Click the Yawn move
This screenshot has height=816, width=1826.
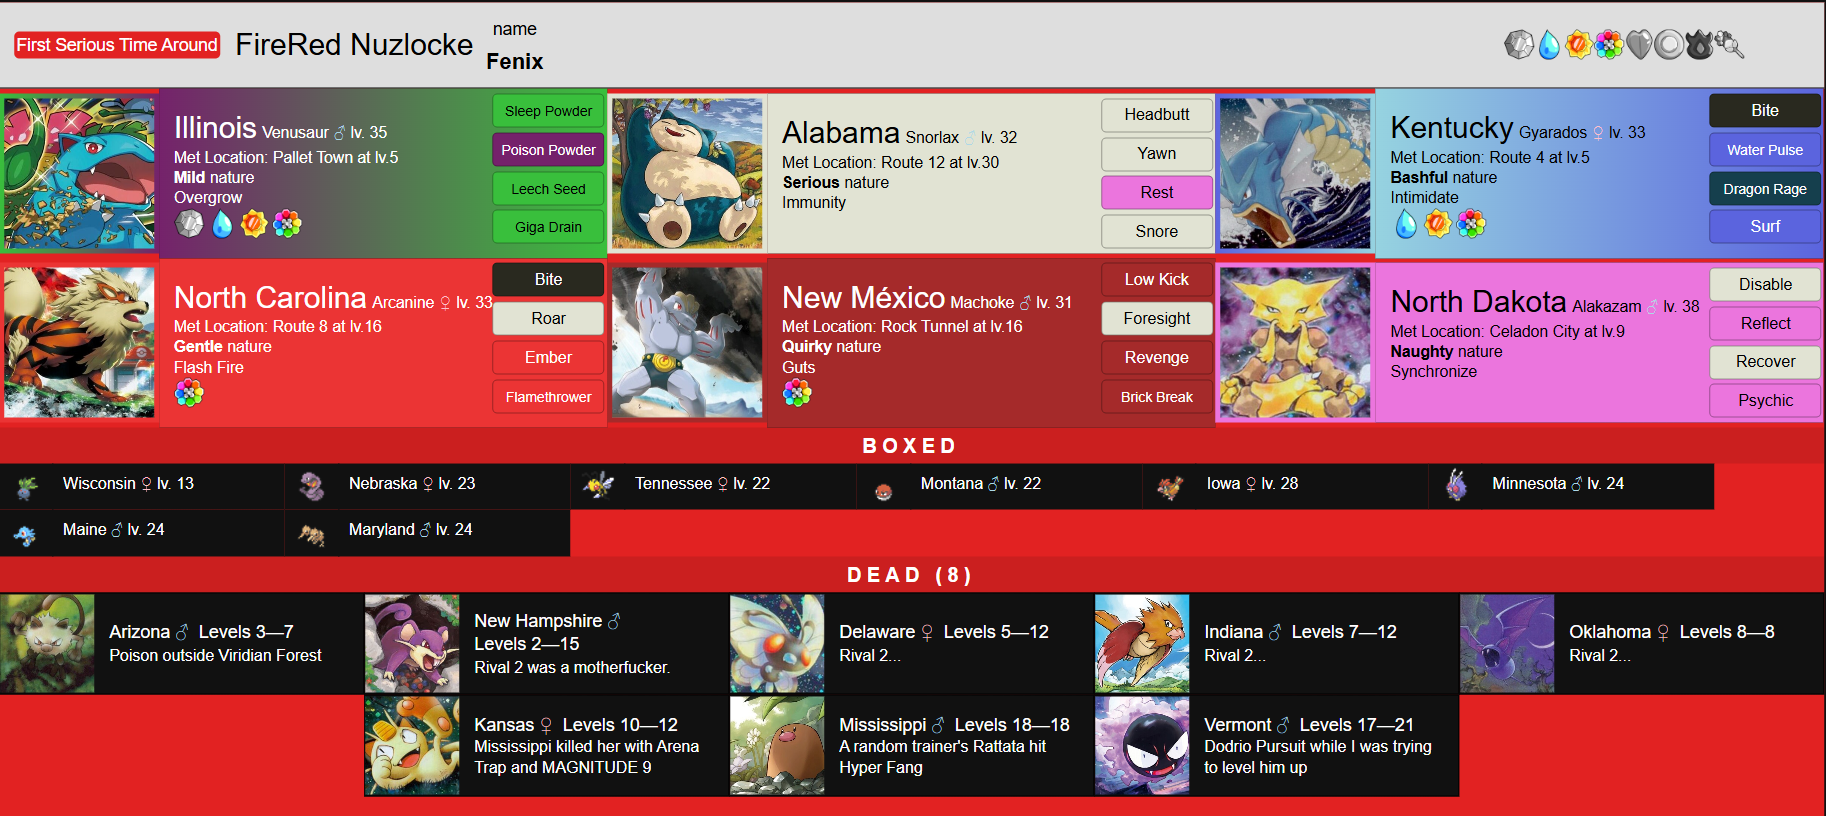coord(1157,154)
